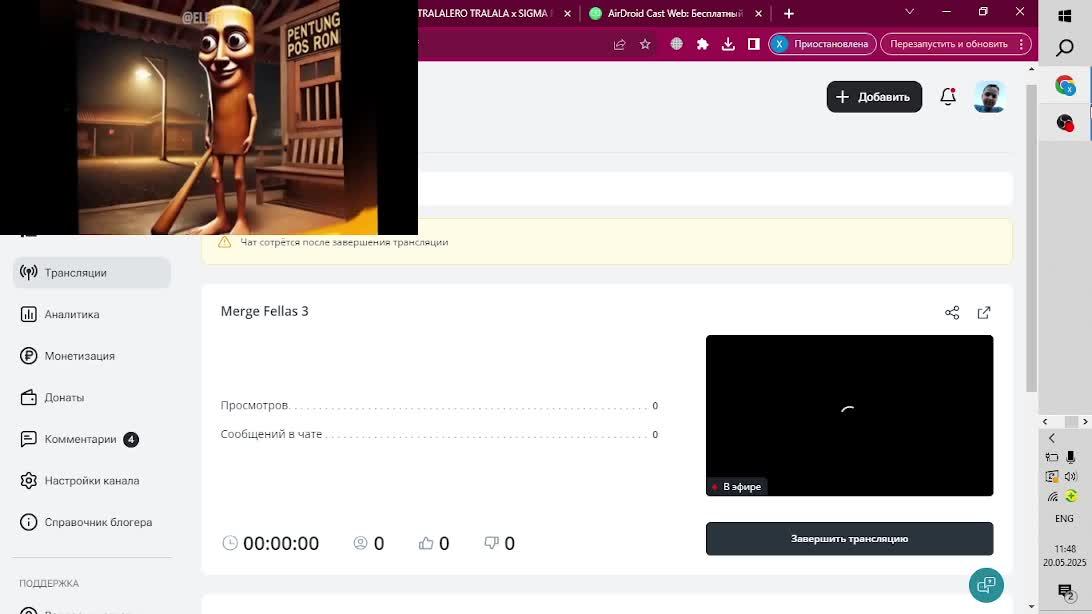Open the Windows notification center icon
The height and width of the screenshot is (614, 1092).
1066,592
